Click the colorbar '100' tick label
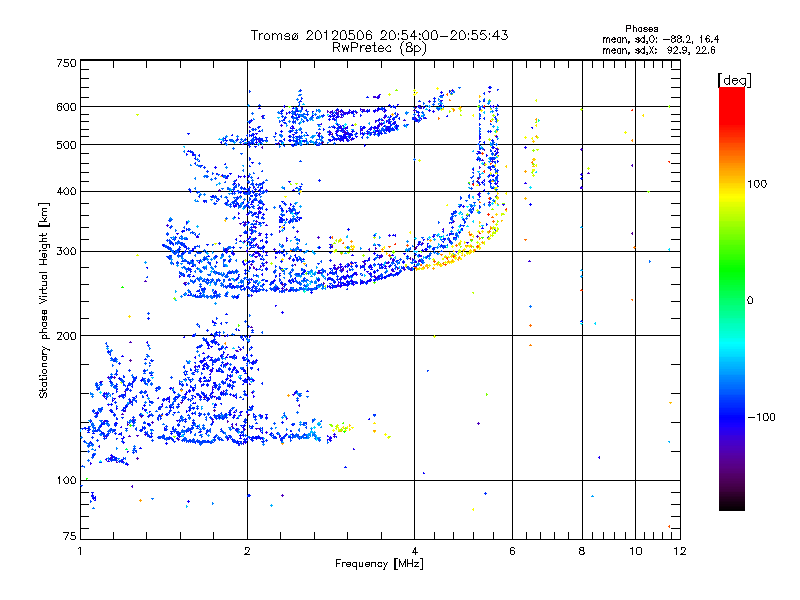Screen dimensions: 800x600 757,184
